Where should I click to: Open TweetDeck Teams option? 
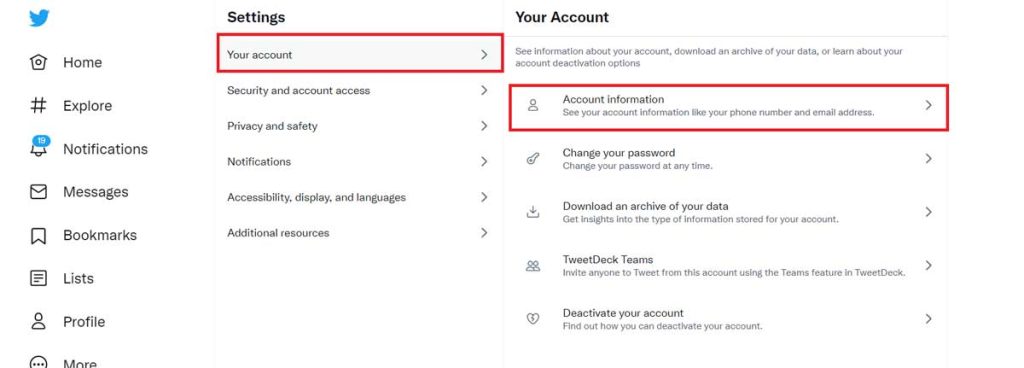(x=728, y=266)
